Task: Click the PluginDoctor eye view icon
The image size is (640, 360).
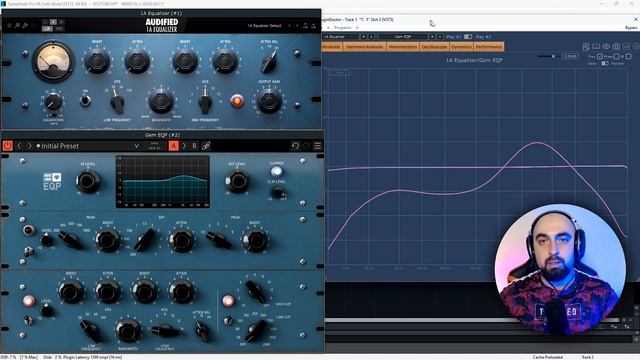Action: [x=606, y=47]
